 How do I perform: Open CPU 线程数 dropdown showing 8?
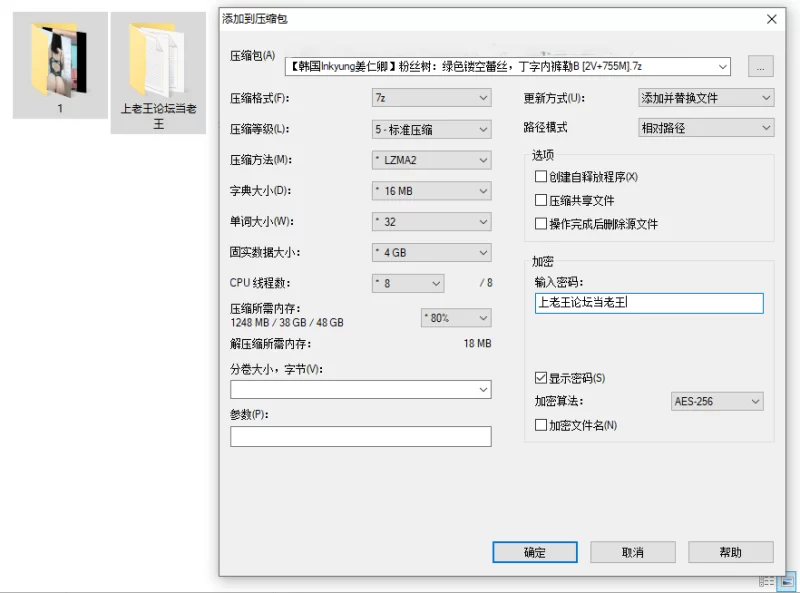coord(408,283)
